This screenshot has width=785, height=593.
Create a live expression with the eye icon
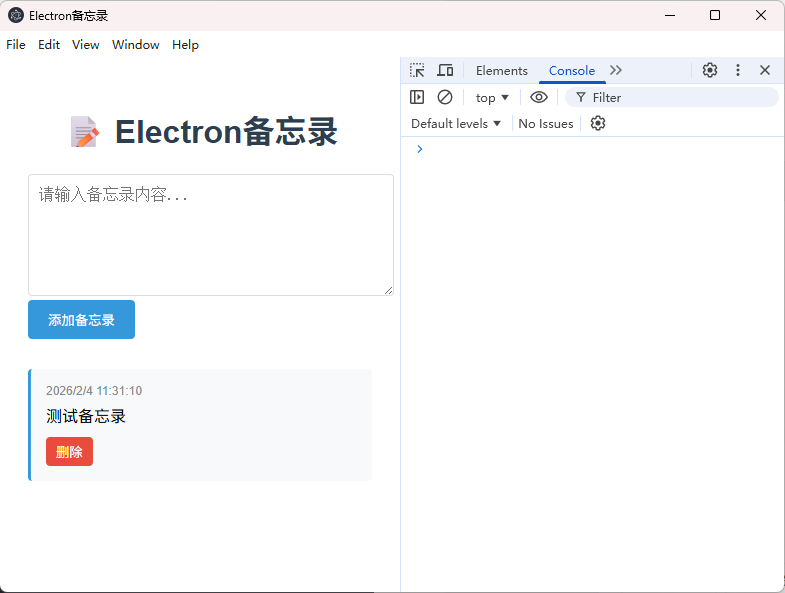pos(539,97)
